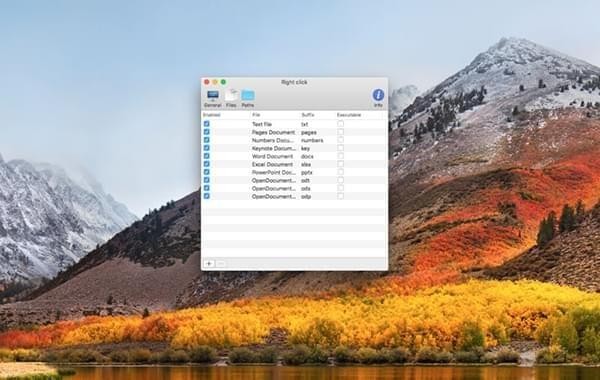The width and height of the screenshot is (600, 380).
Task: Click the Enabled column header
Action: pos(212,115)
